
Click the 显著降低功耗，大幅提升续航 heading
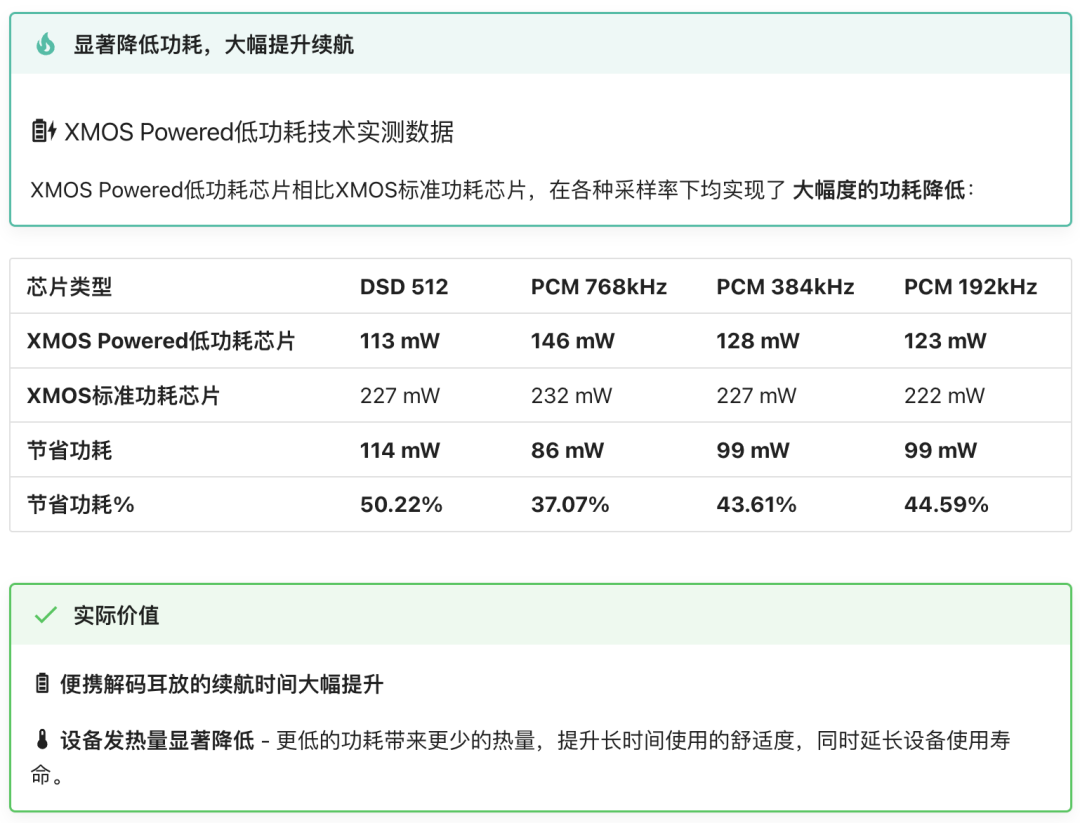(214, 44)
